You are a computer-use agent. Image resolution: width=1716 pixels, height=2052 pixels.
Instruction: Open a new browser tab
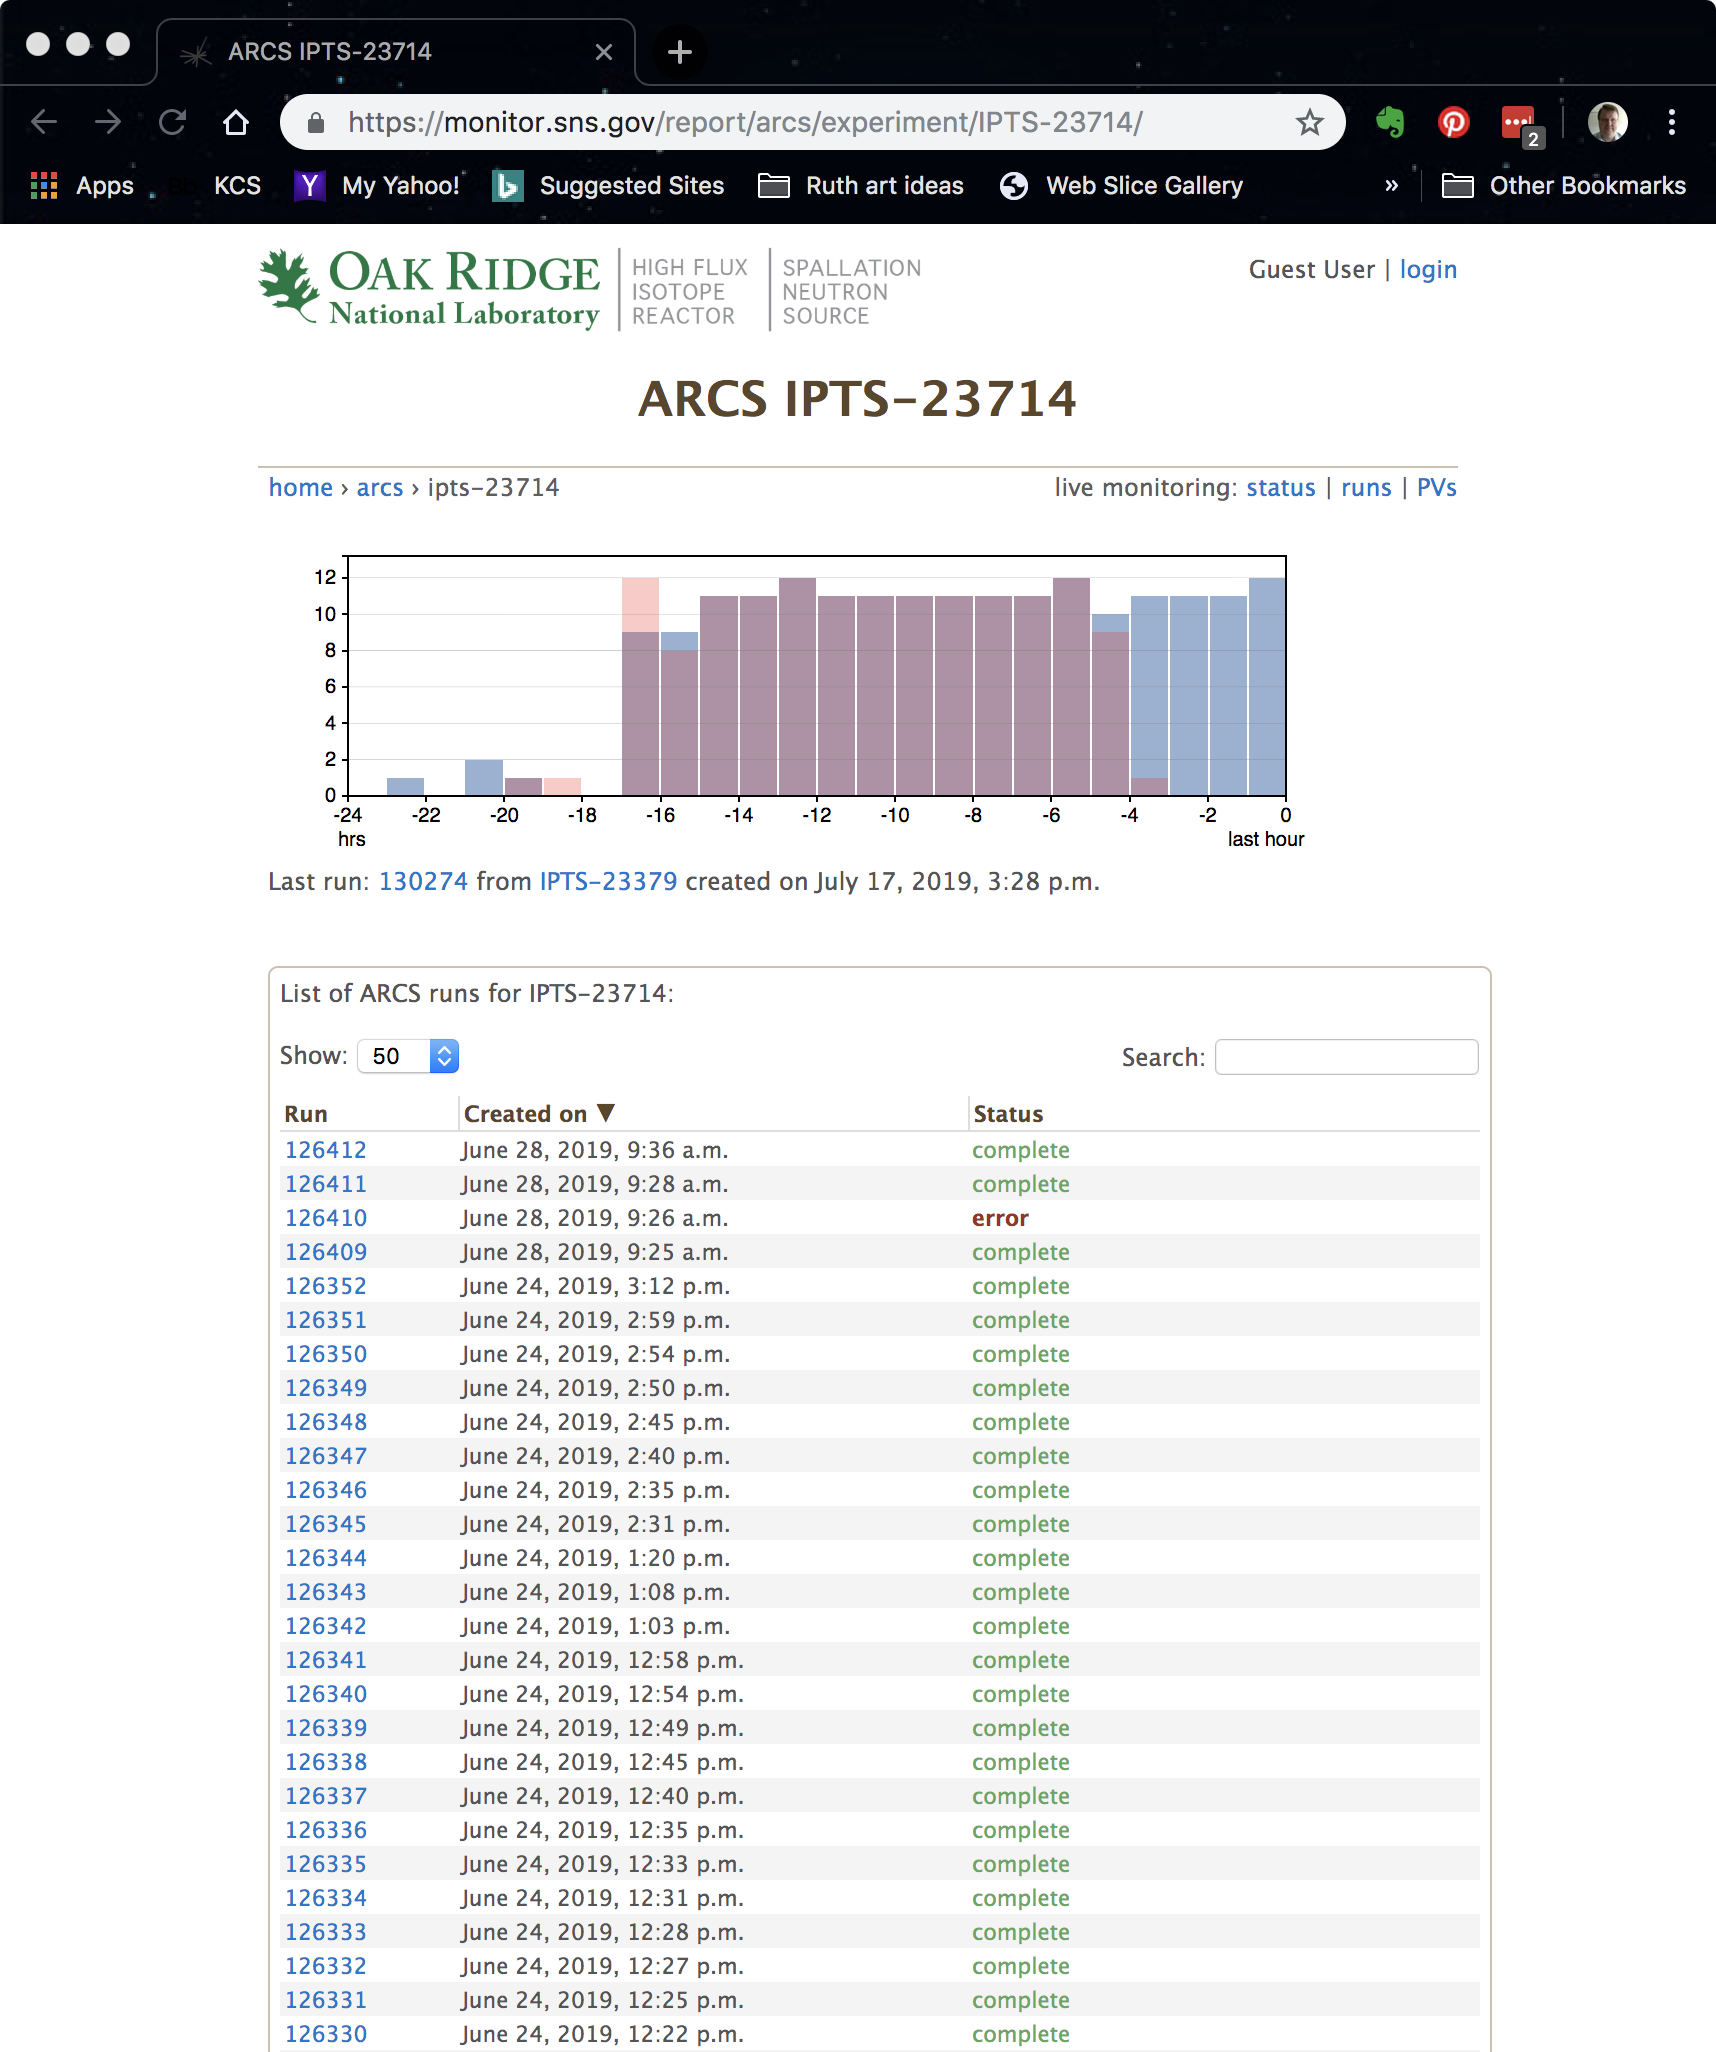[x=679, y=52]
